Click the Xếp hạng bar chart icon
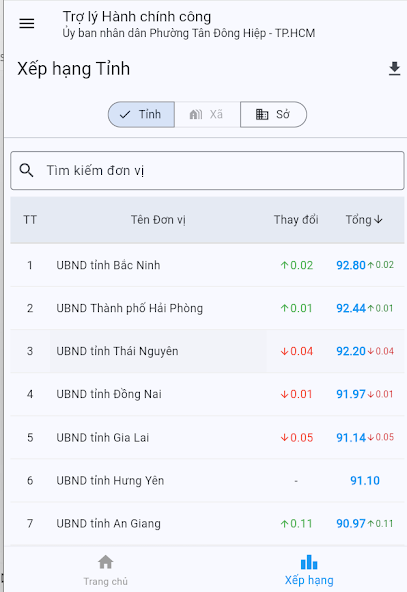Viewport: 407px width, 592px height. [x=309, y=562]
